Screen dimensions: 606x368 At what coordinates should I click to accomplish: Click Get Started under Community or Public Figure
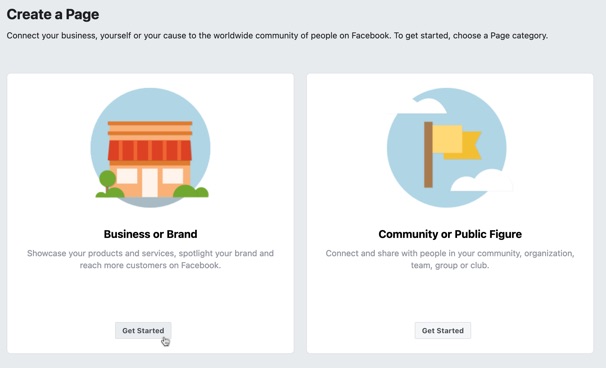[443, 331]
